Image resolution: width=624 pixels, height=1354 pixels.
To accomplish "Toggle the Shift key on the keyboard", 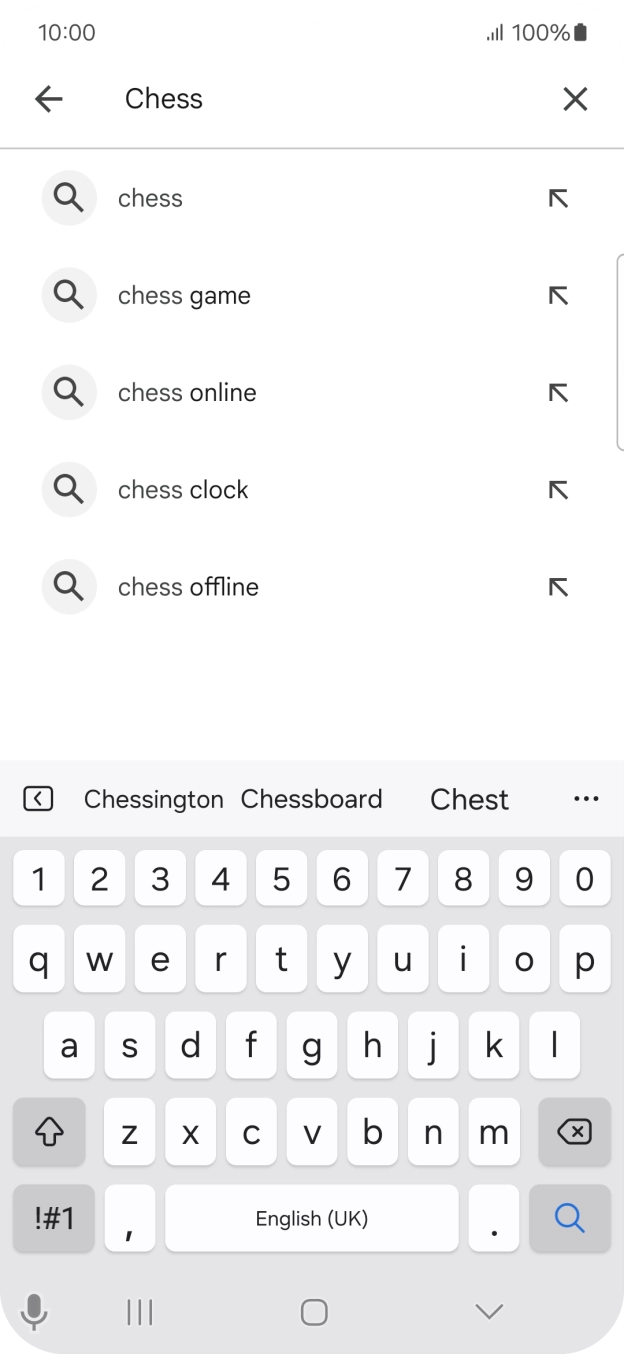I will click(x=49, y=1132).
